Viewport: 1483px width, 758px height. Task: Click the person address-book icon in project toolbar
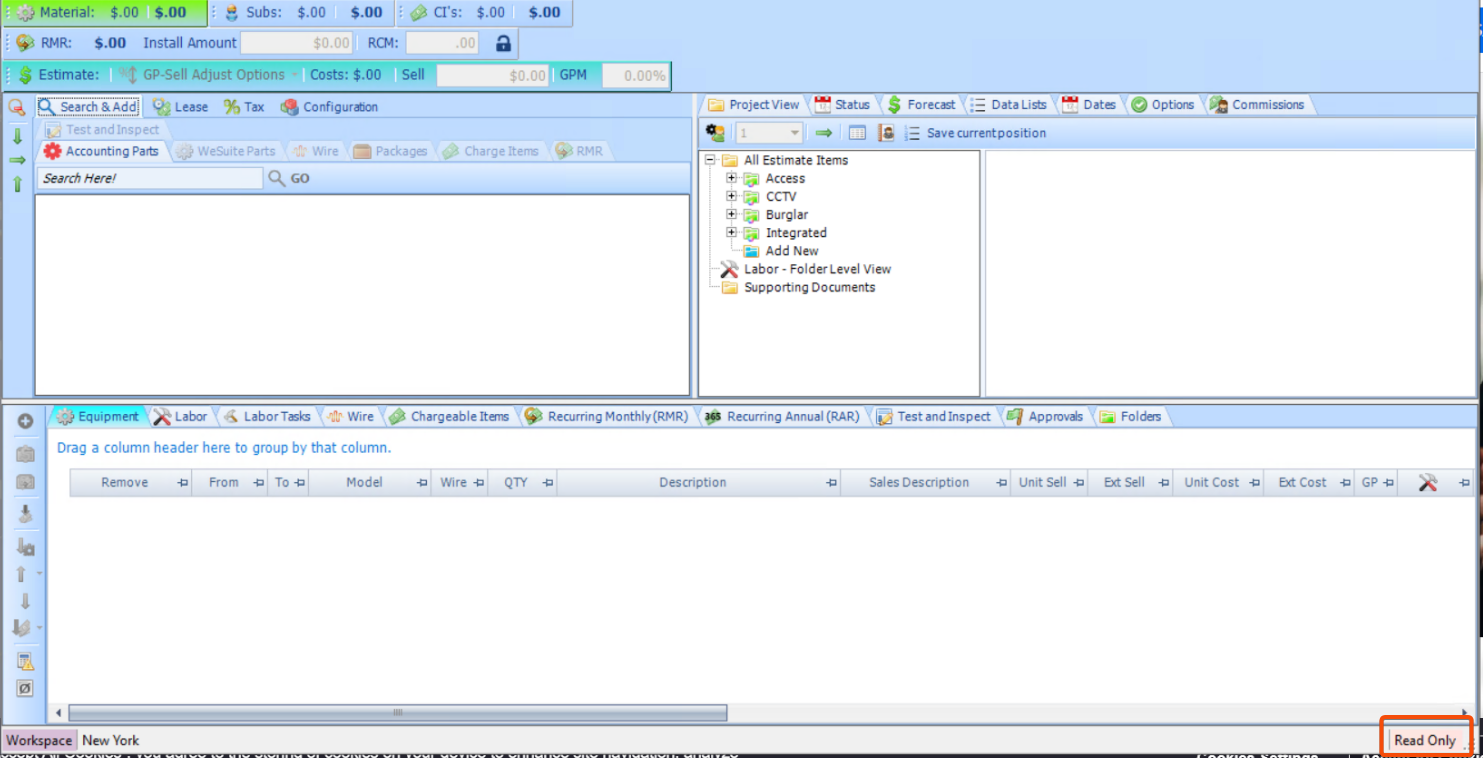click(x=886, y=133)
